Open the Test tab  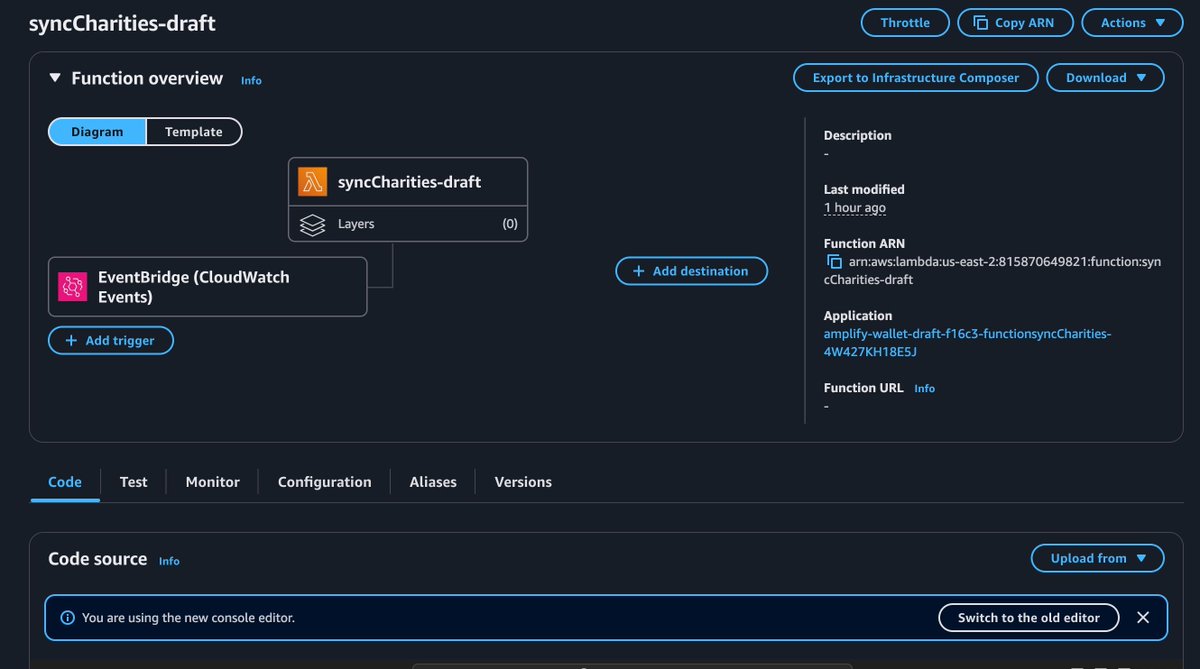point(133,482)
